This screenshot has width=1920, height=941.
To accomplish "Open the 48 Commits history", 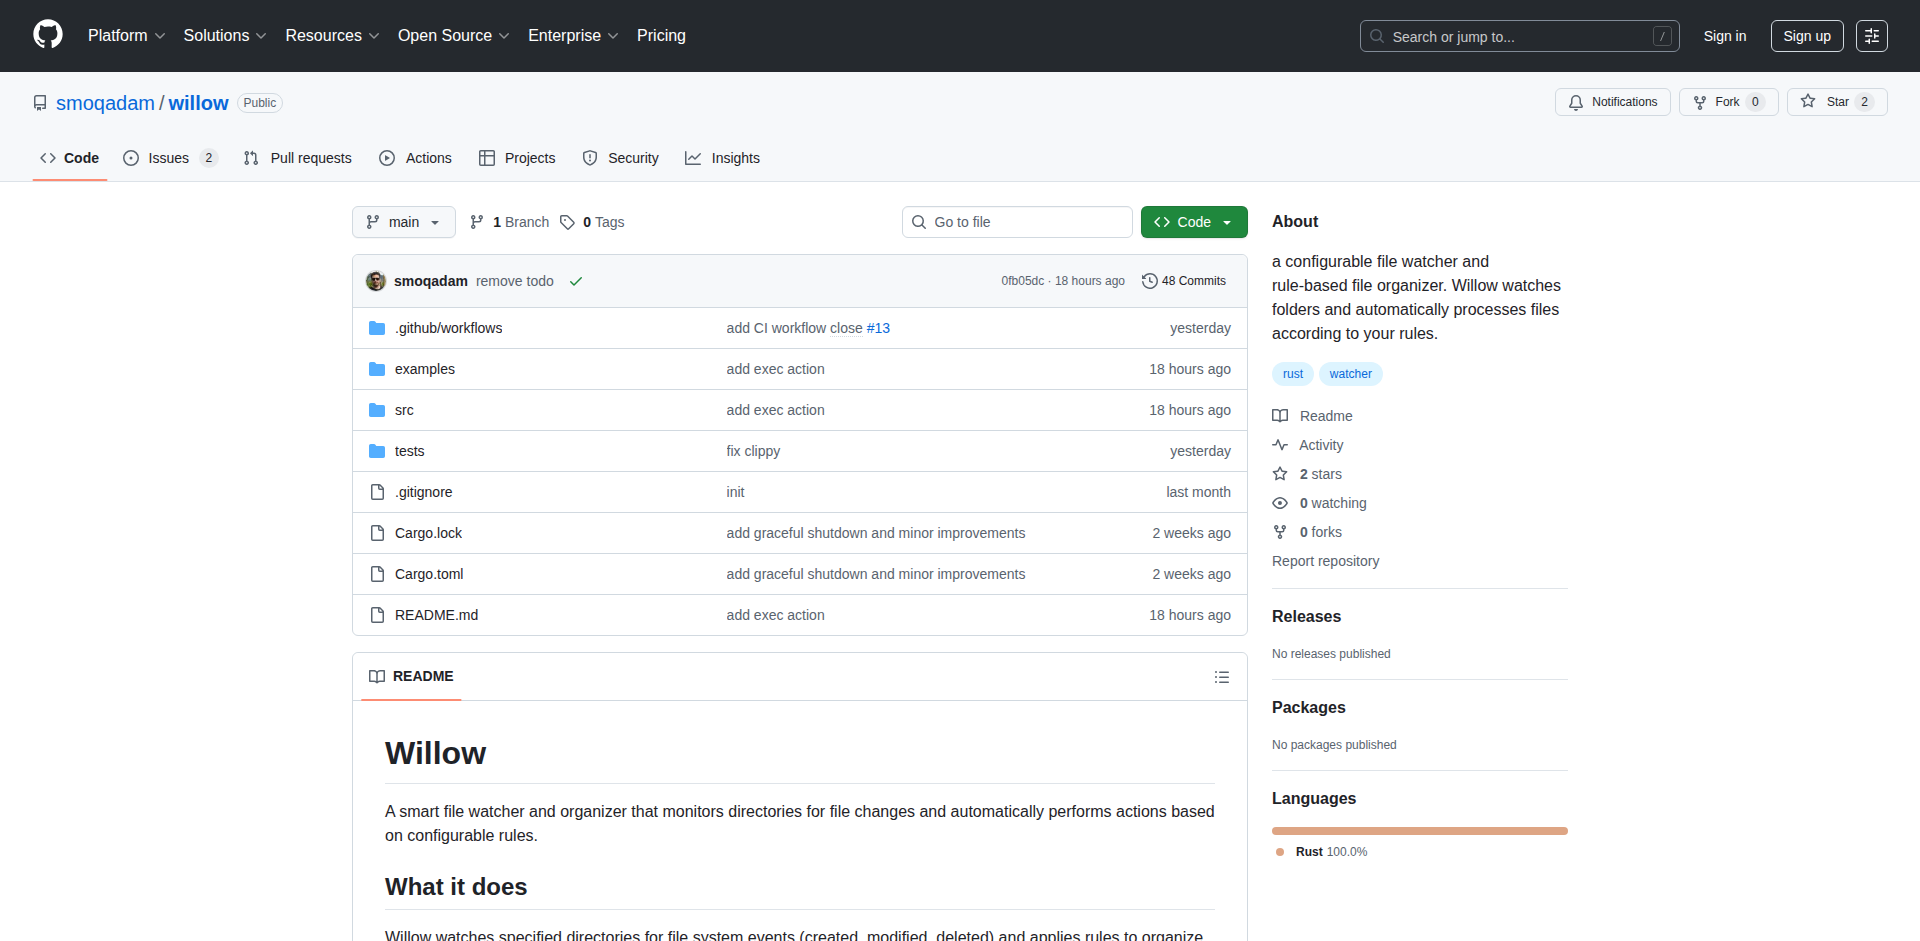I will 1184,281.
